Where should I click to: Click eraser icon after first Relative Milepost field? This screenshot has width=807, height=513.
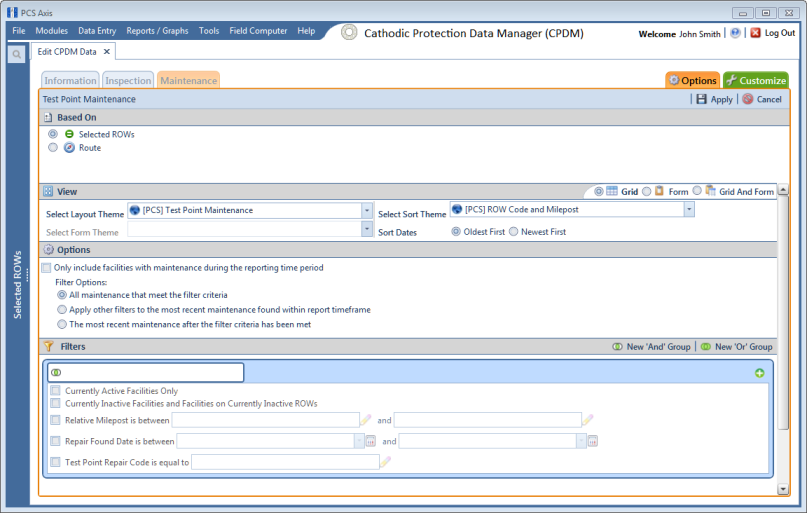point(365,420)
